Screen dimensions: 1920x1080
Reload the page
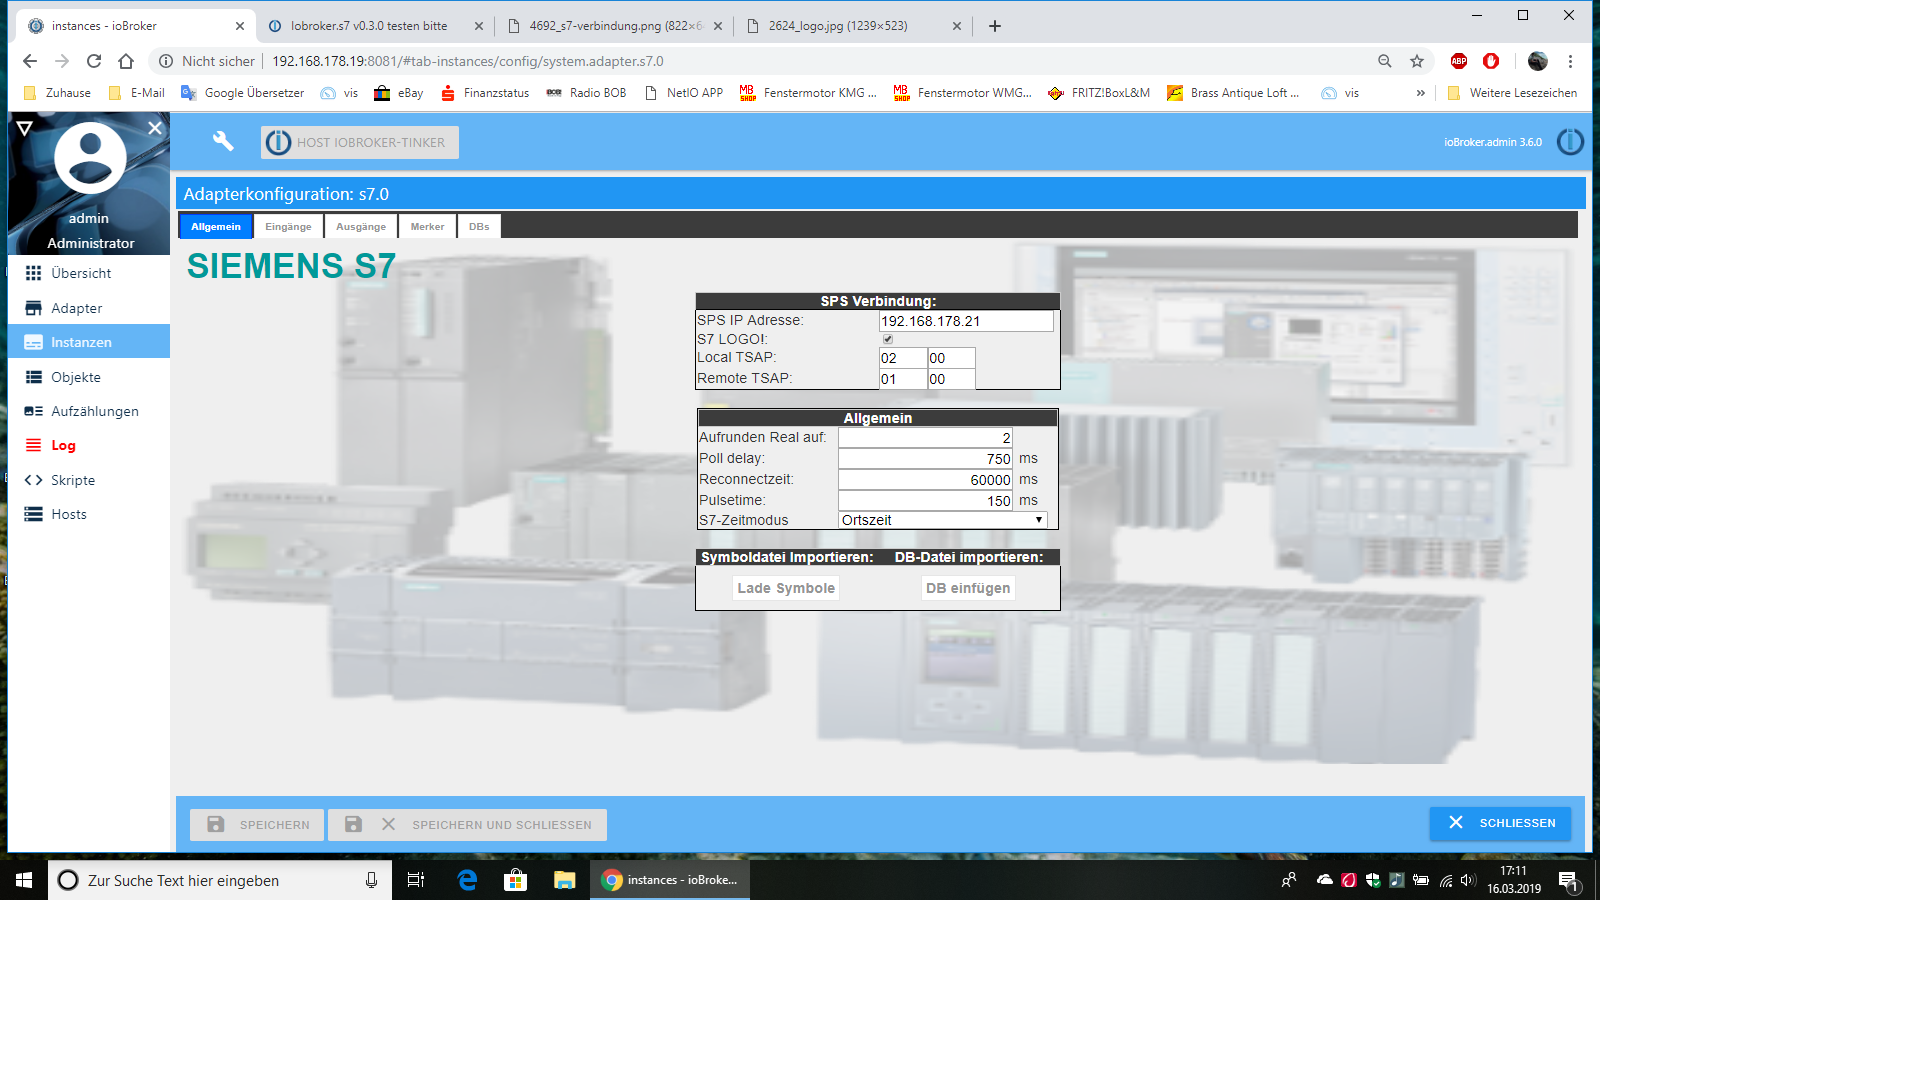click(x=94, y=61)
